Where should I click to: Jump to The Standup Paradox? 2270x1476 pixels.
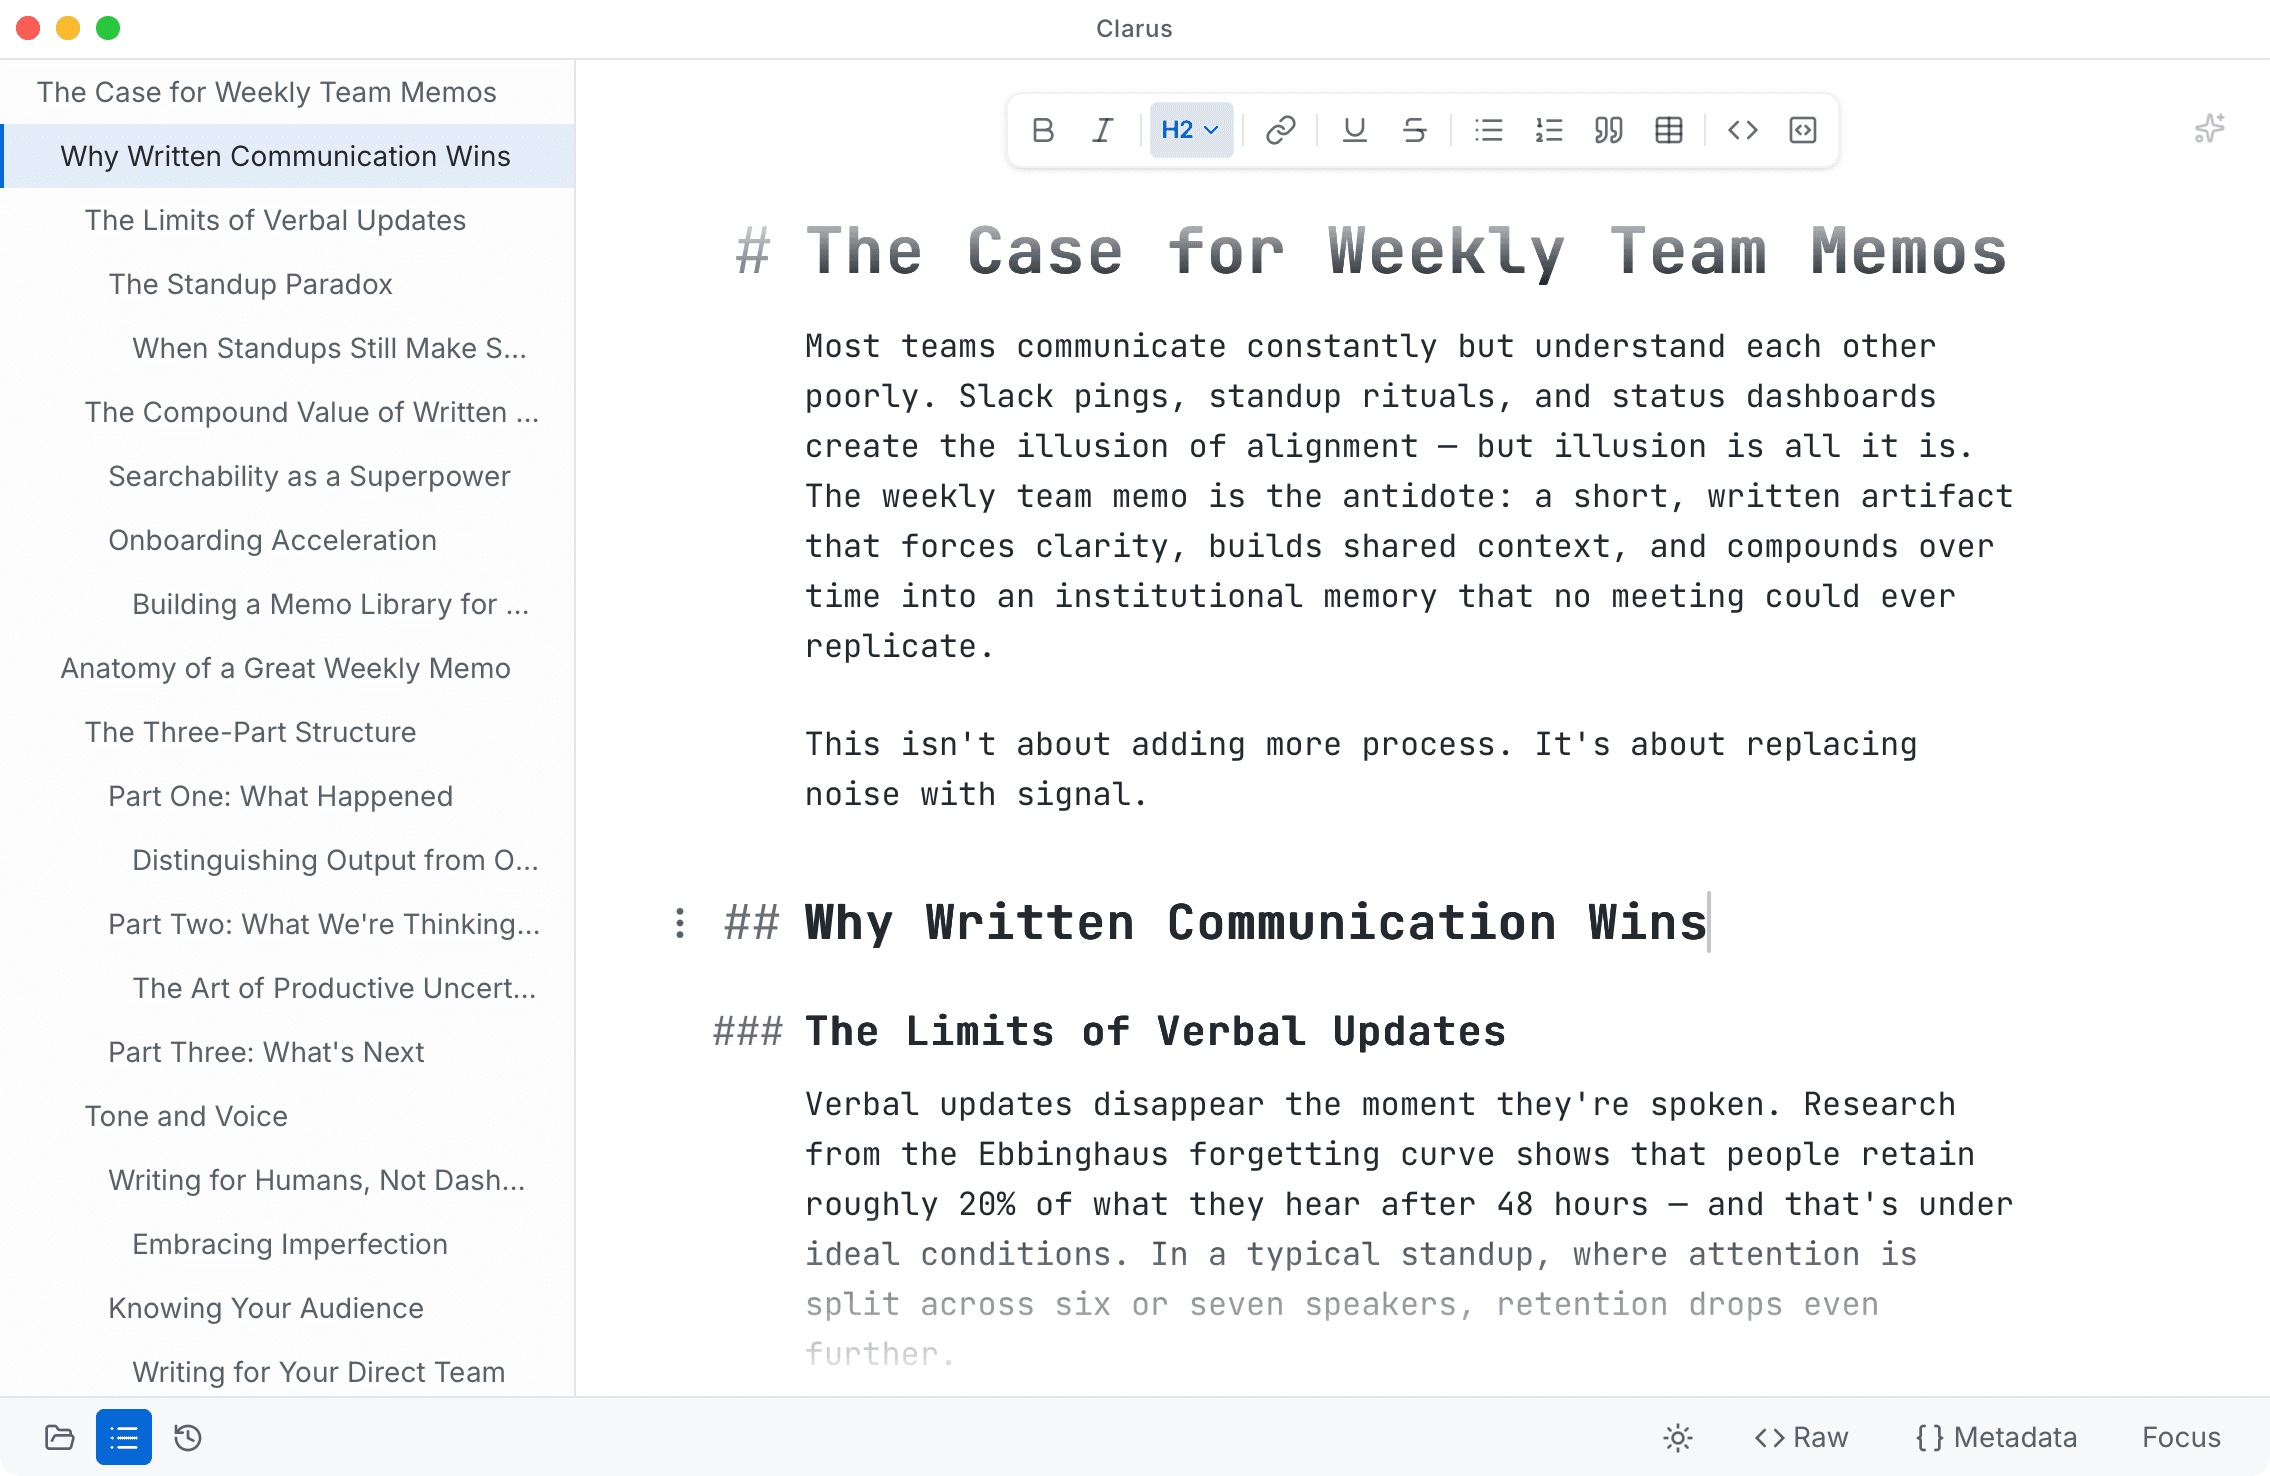click(x=288, y=284)
